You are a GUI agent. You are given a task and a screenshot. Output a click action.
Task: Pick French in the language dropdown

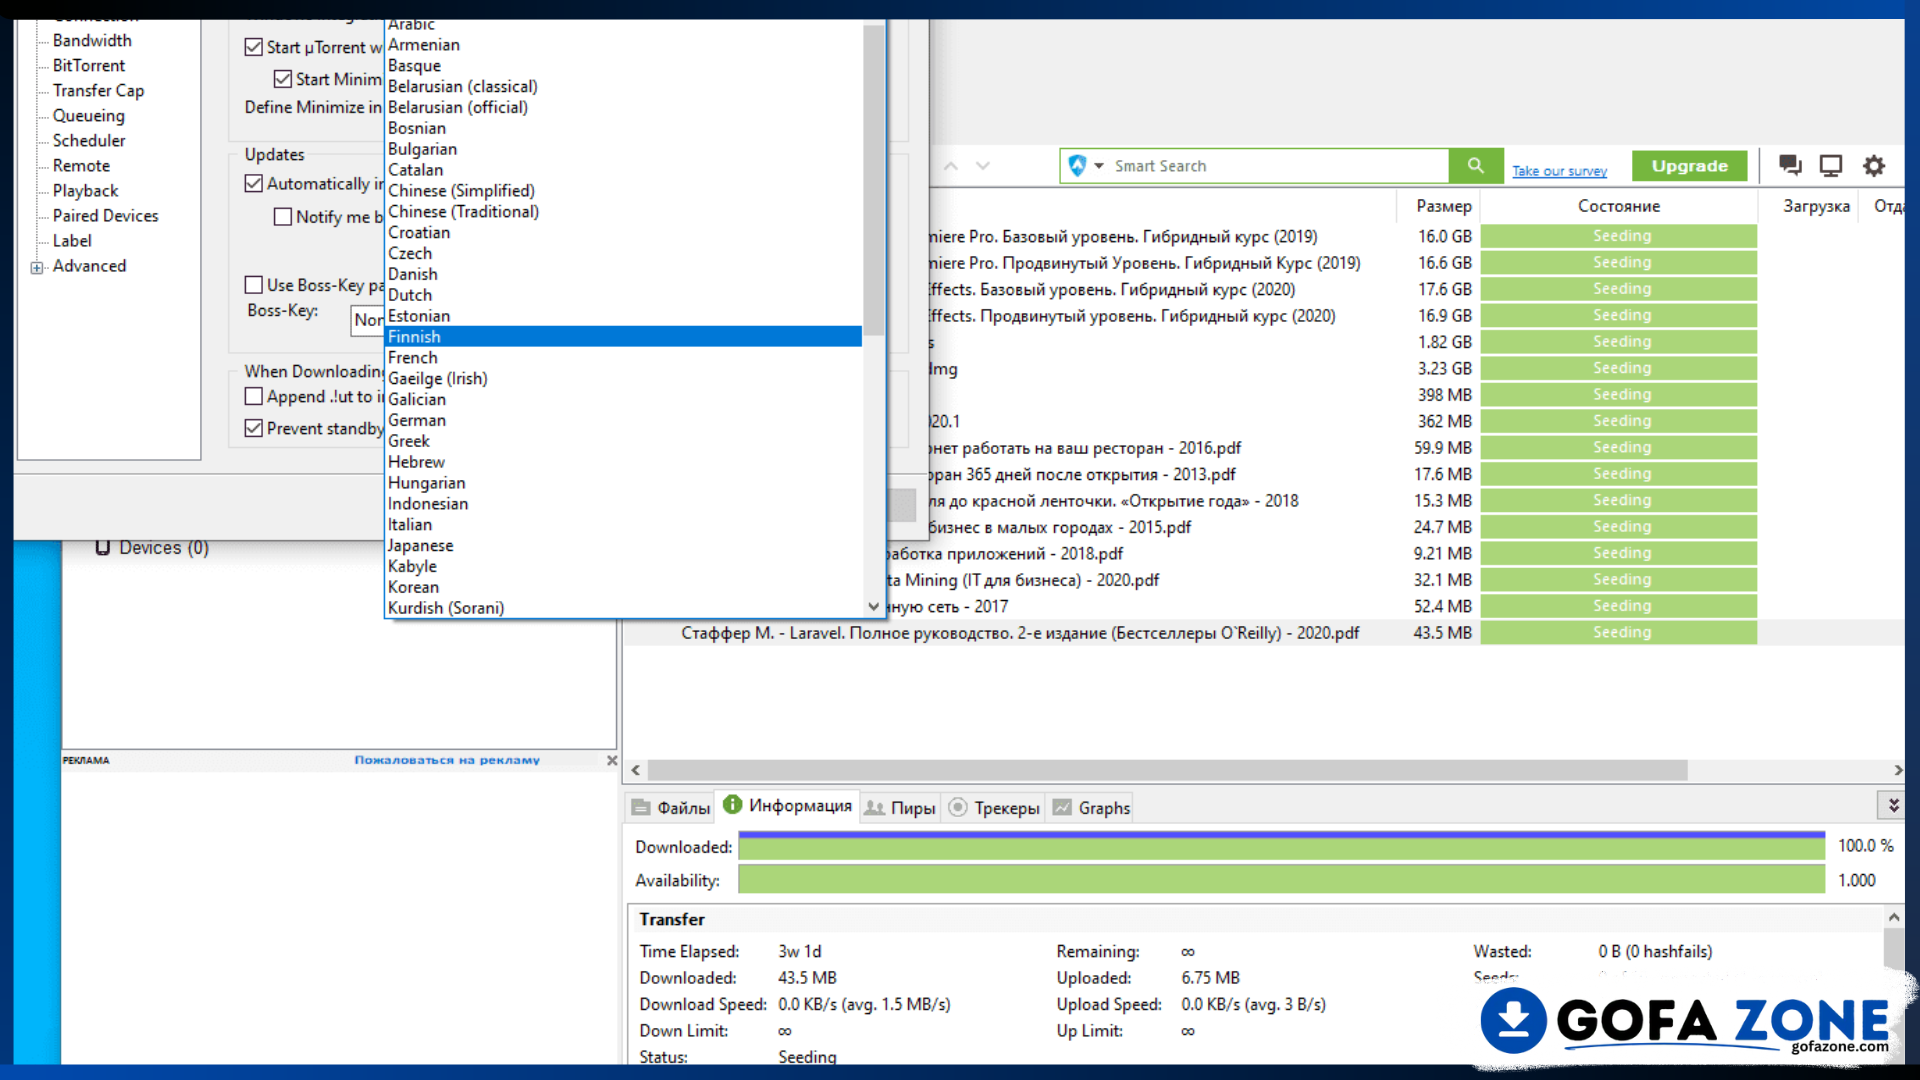[624, 357]
